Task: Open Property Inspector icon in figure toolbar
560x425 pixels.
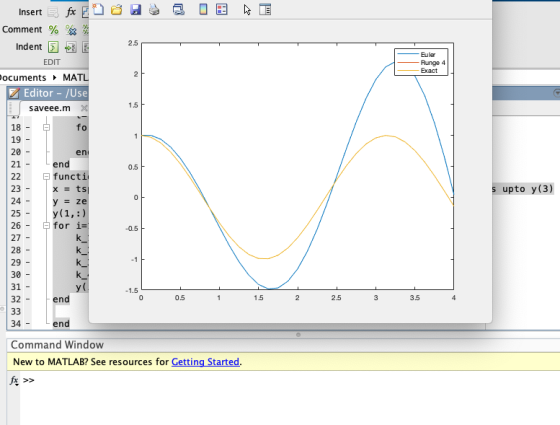Action: 265,9
